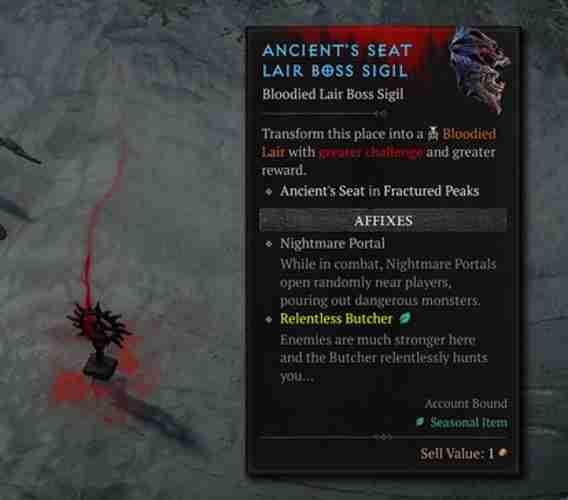Click the red greater challenge text
568x500 pixels.
coord(371,152)
